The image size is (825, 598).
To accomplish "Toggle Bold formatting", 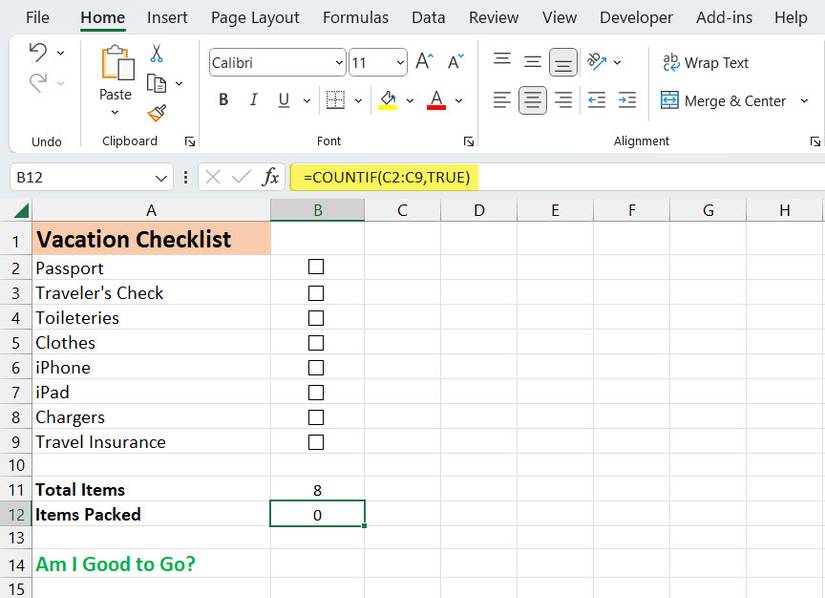I will (x=224, y=100).
